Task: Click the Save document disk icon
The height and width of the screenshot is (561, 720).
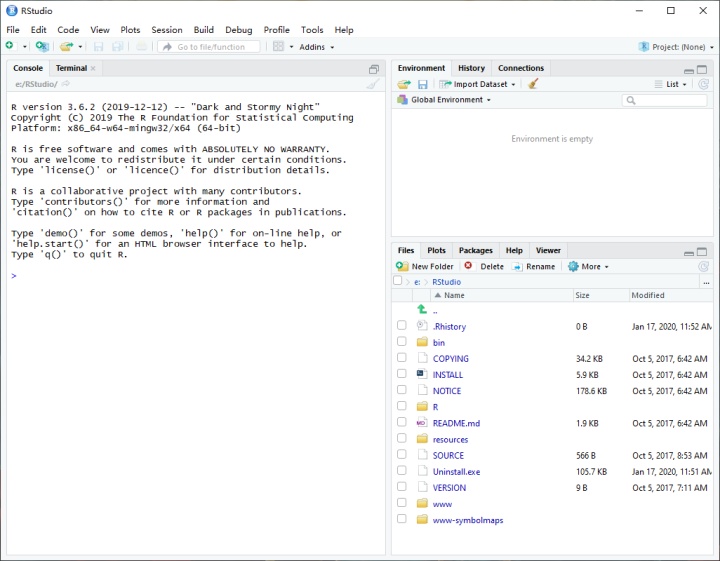Action: (98, 46)
